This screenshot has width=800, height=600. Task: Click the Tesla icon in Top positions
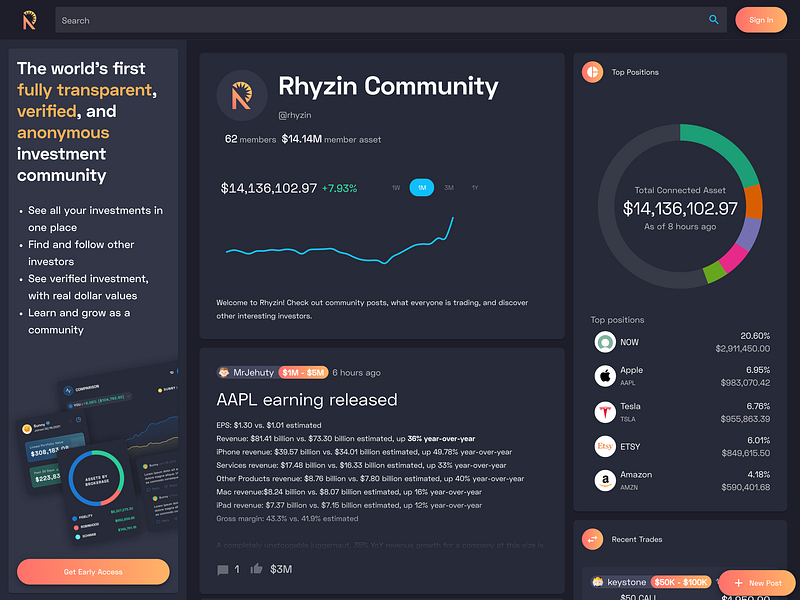coord(605,410)
